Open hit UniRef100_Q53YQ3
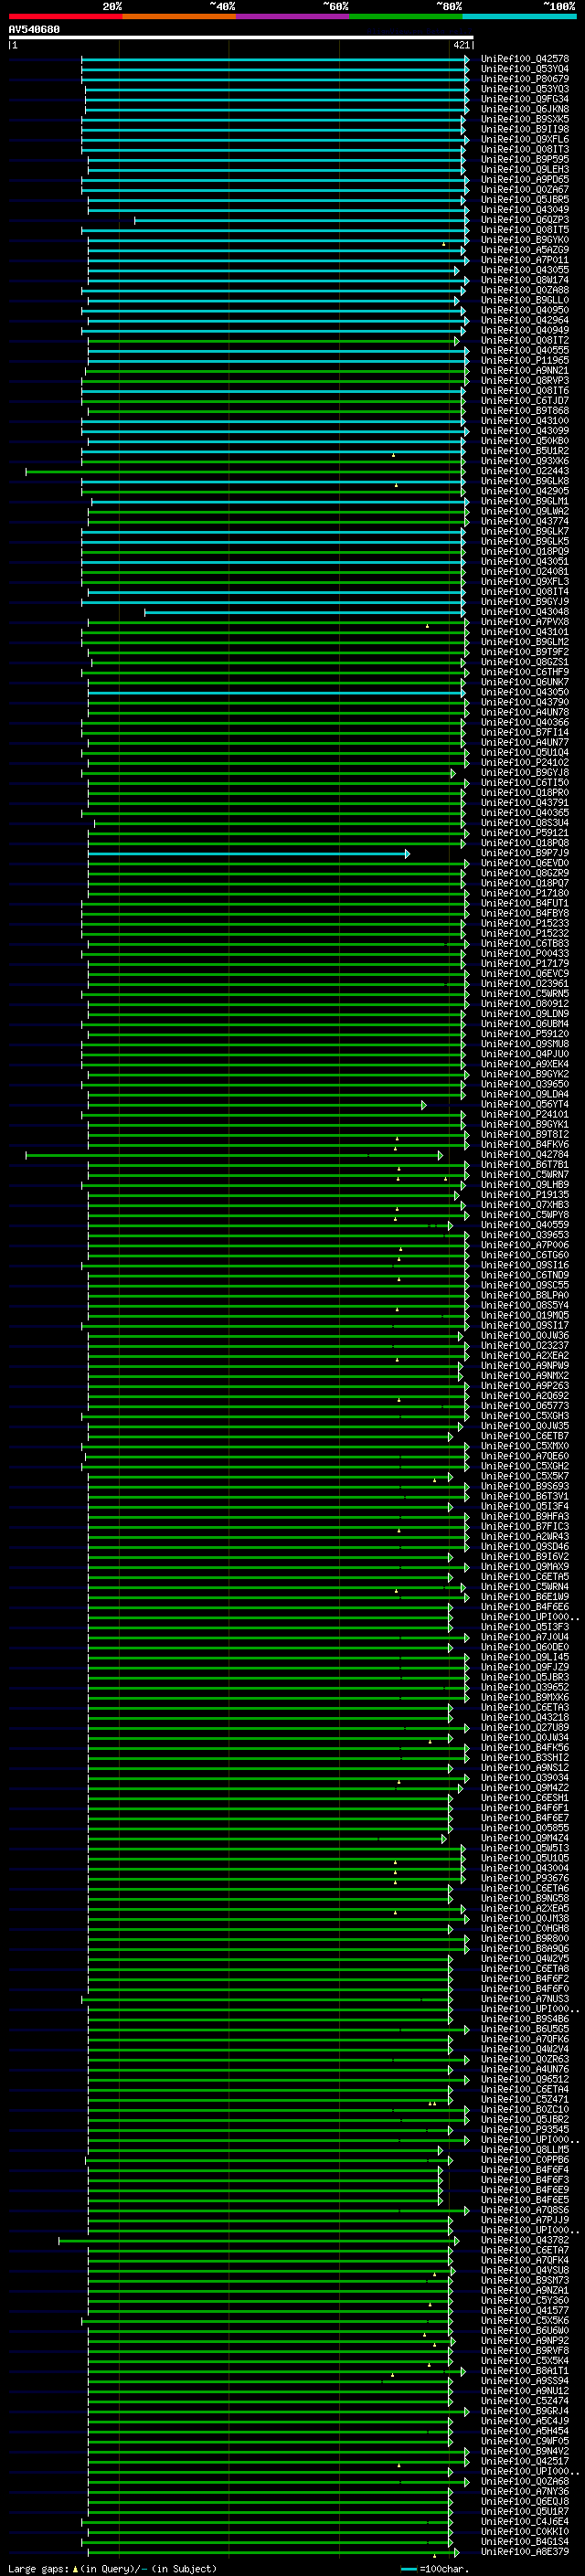 click(525, 89)
